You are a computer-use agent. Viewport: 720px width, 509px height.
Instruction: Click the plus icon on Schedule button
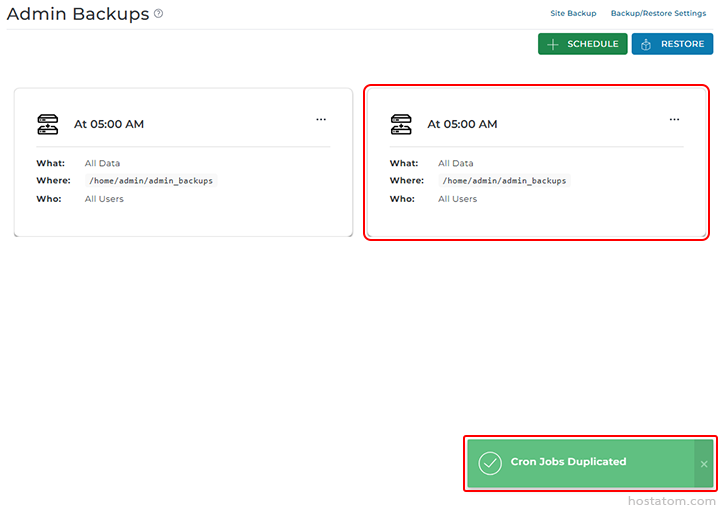553,44
